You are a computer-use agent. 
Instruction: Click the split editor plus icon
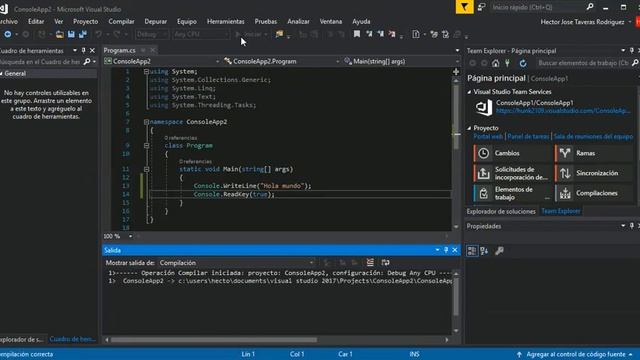click(x=456, y=72)
